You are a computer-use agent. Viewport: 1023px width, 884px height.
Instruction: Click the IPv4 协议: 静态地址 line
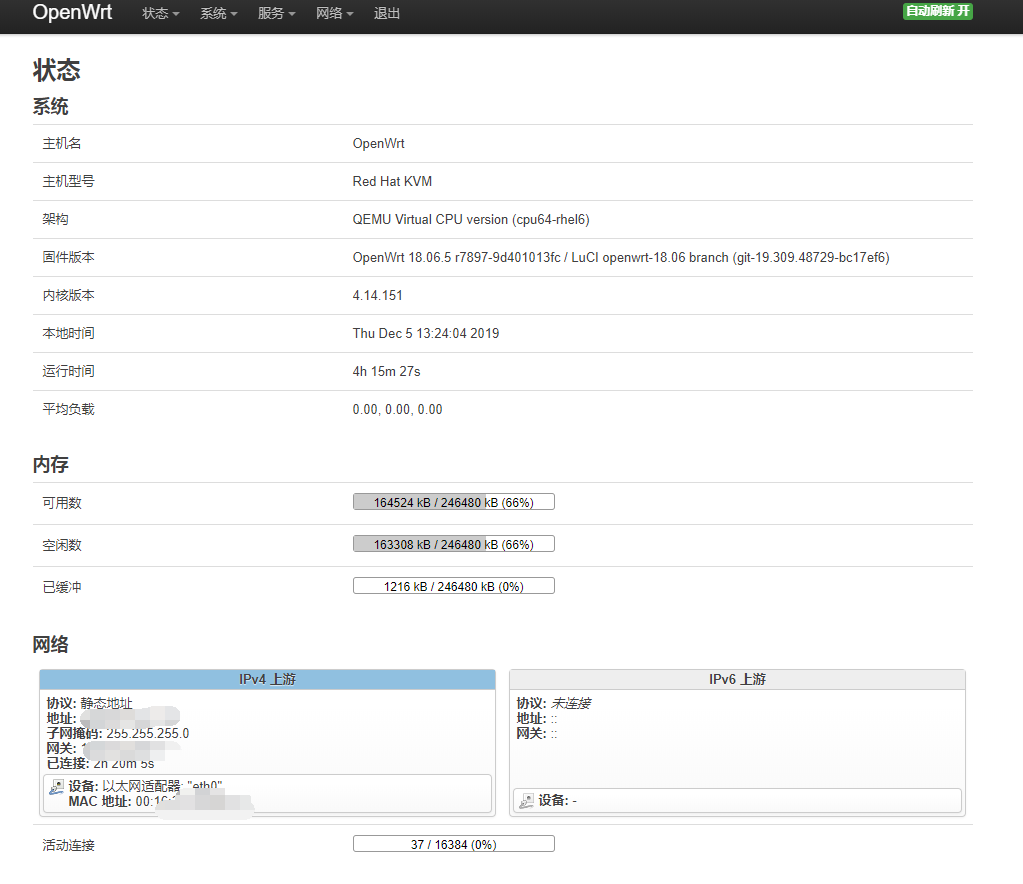tap(89, 703)
